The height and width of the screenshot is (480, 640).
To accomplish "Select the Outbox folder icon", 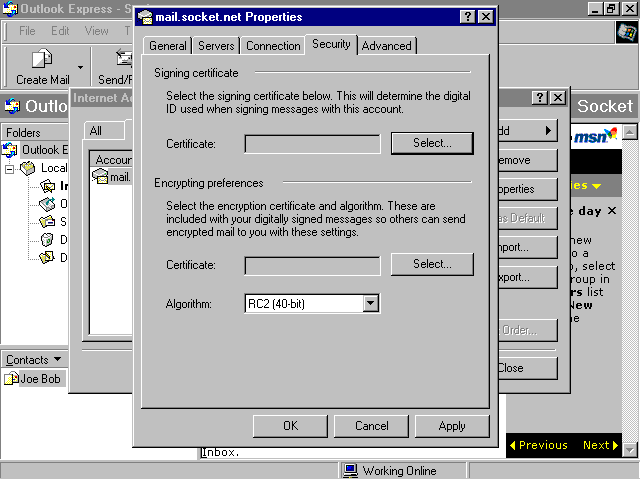I will tap(47, 204).
